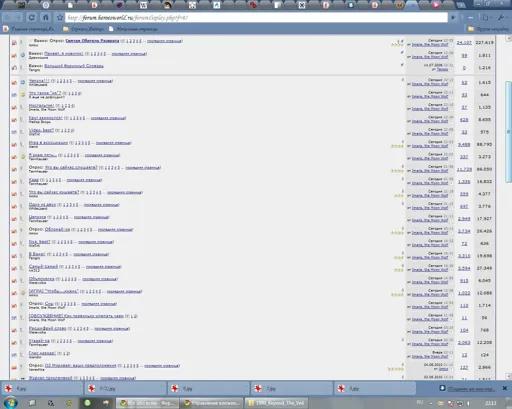Launch the green circle quick-launch icon
512x409 pixels.
click(87, 403)
